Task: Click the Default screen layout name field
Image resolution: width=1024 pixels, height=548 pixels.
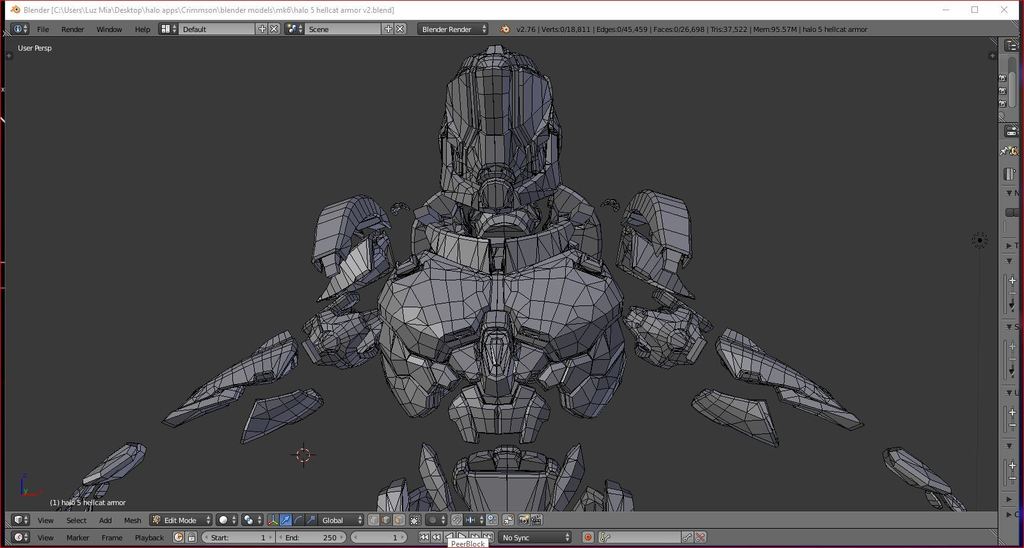Action: coord(217,29)
